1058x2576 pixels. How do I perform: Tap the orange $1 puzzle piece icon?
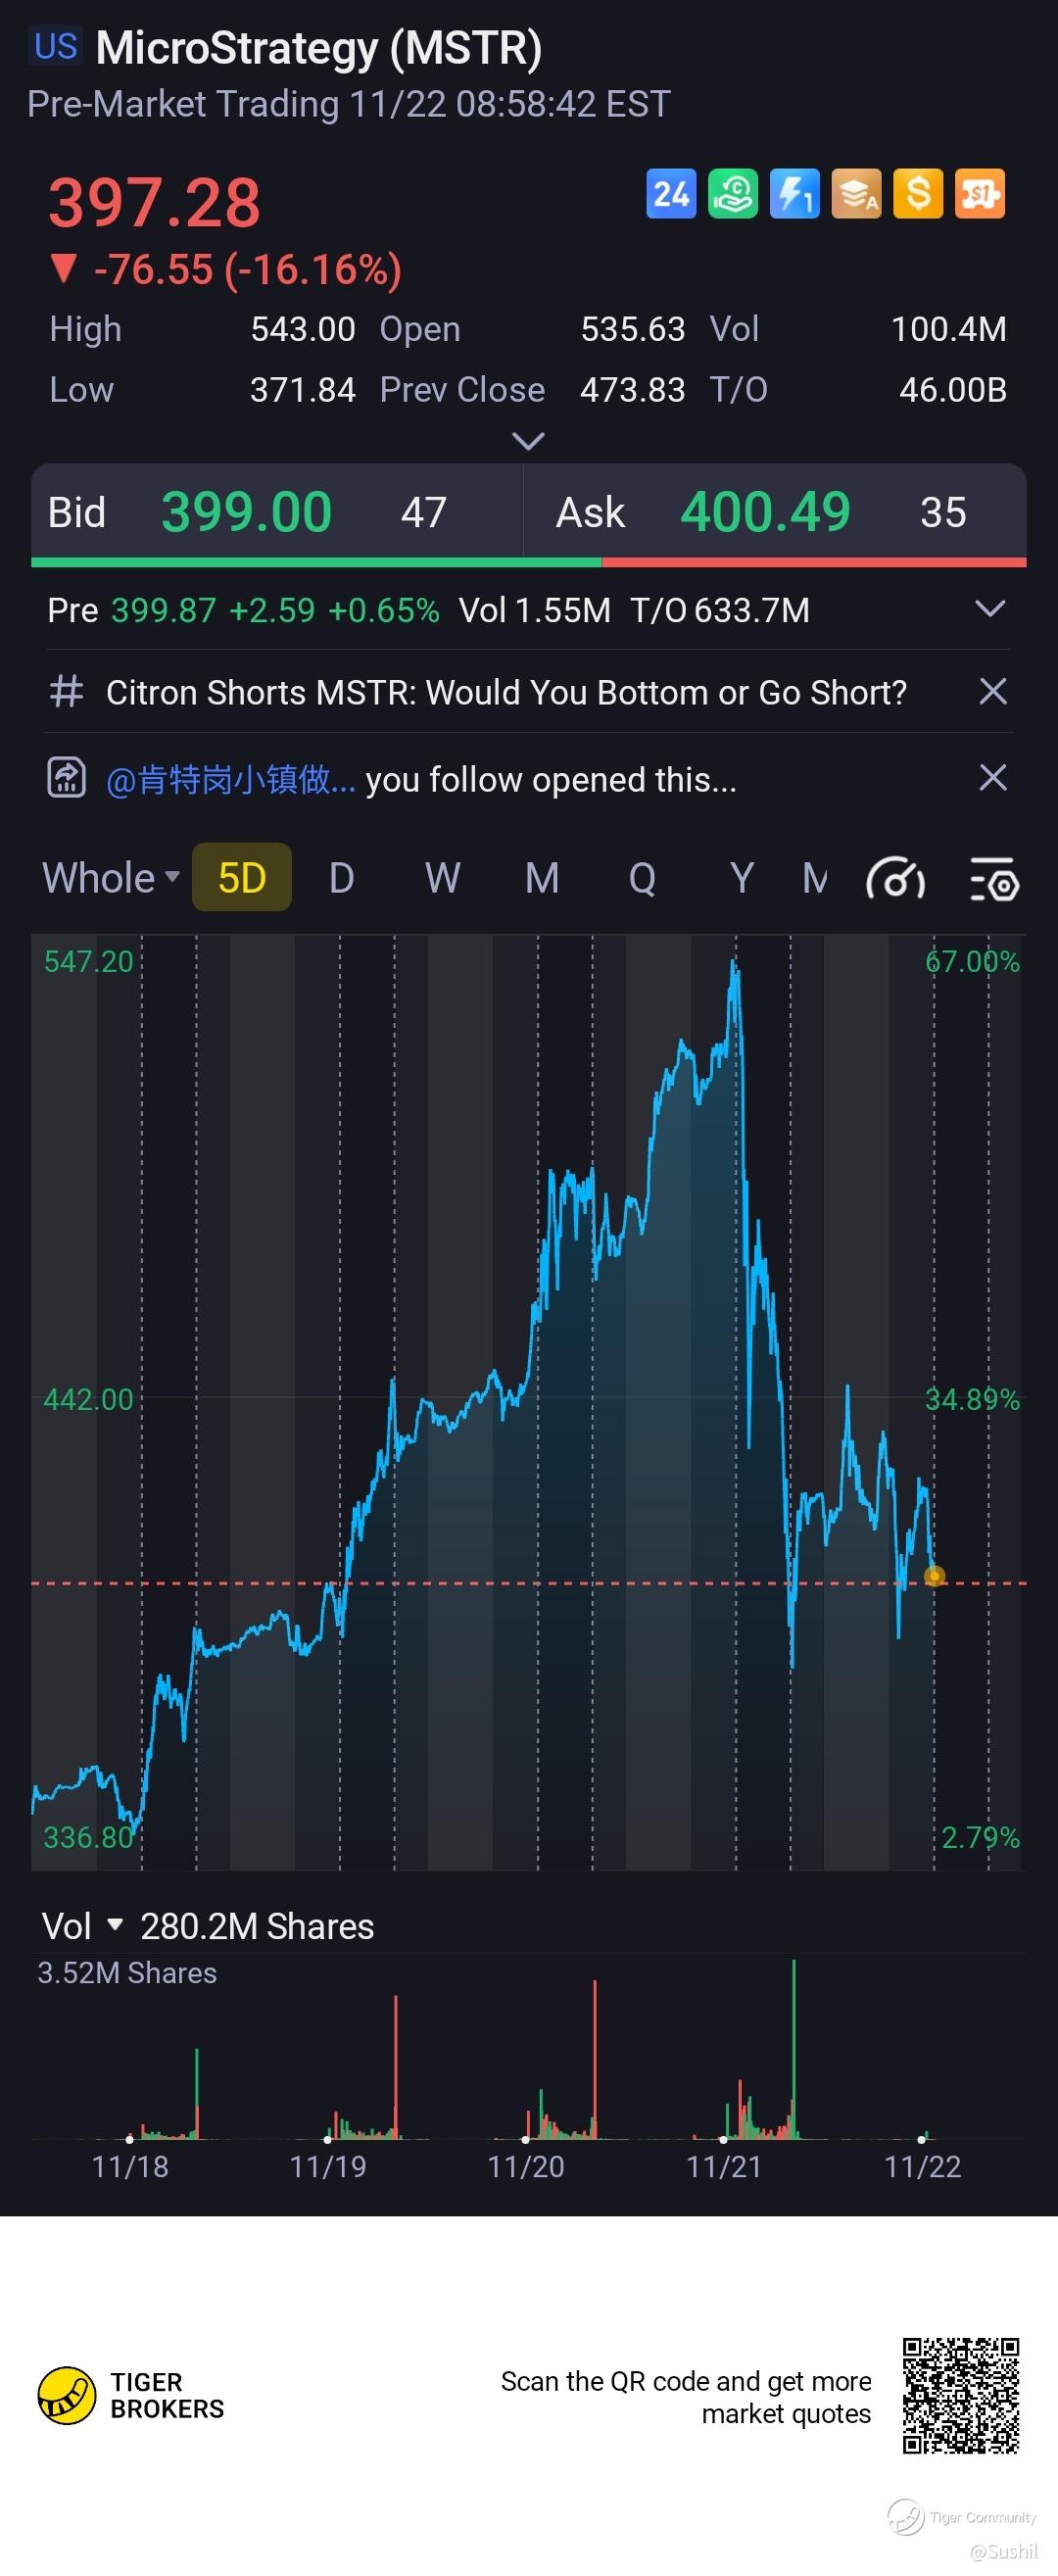(x=980, y=194)
